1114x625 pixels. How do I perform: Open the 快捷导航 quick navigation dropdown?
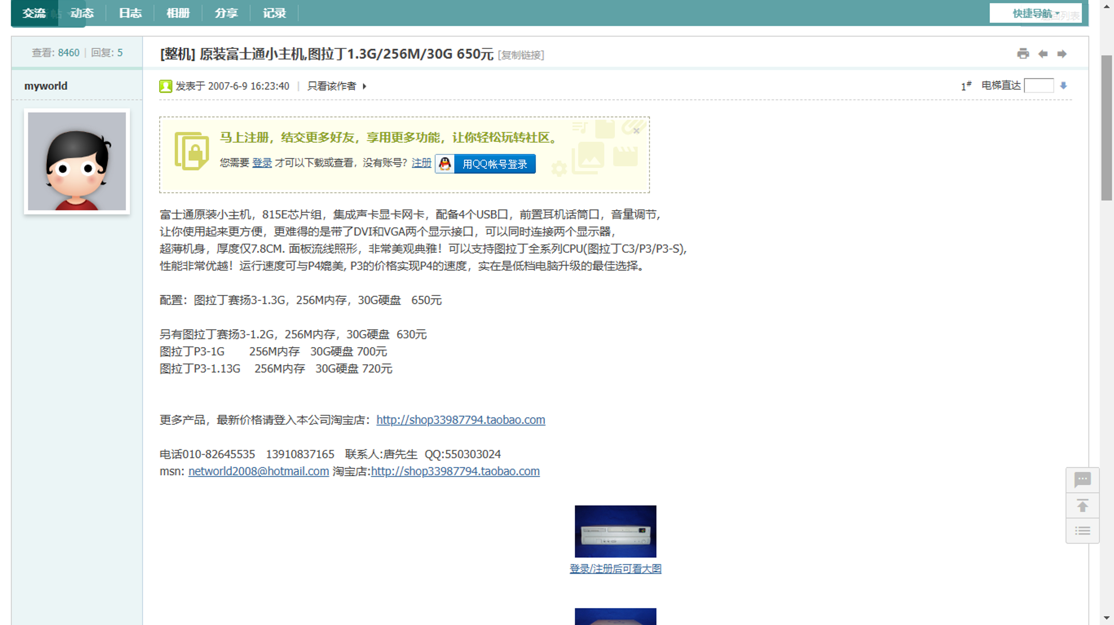(x=1035, y=13)
